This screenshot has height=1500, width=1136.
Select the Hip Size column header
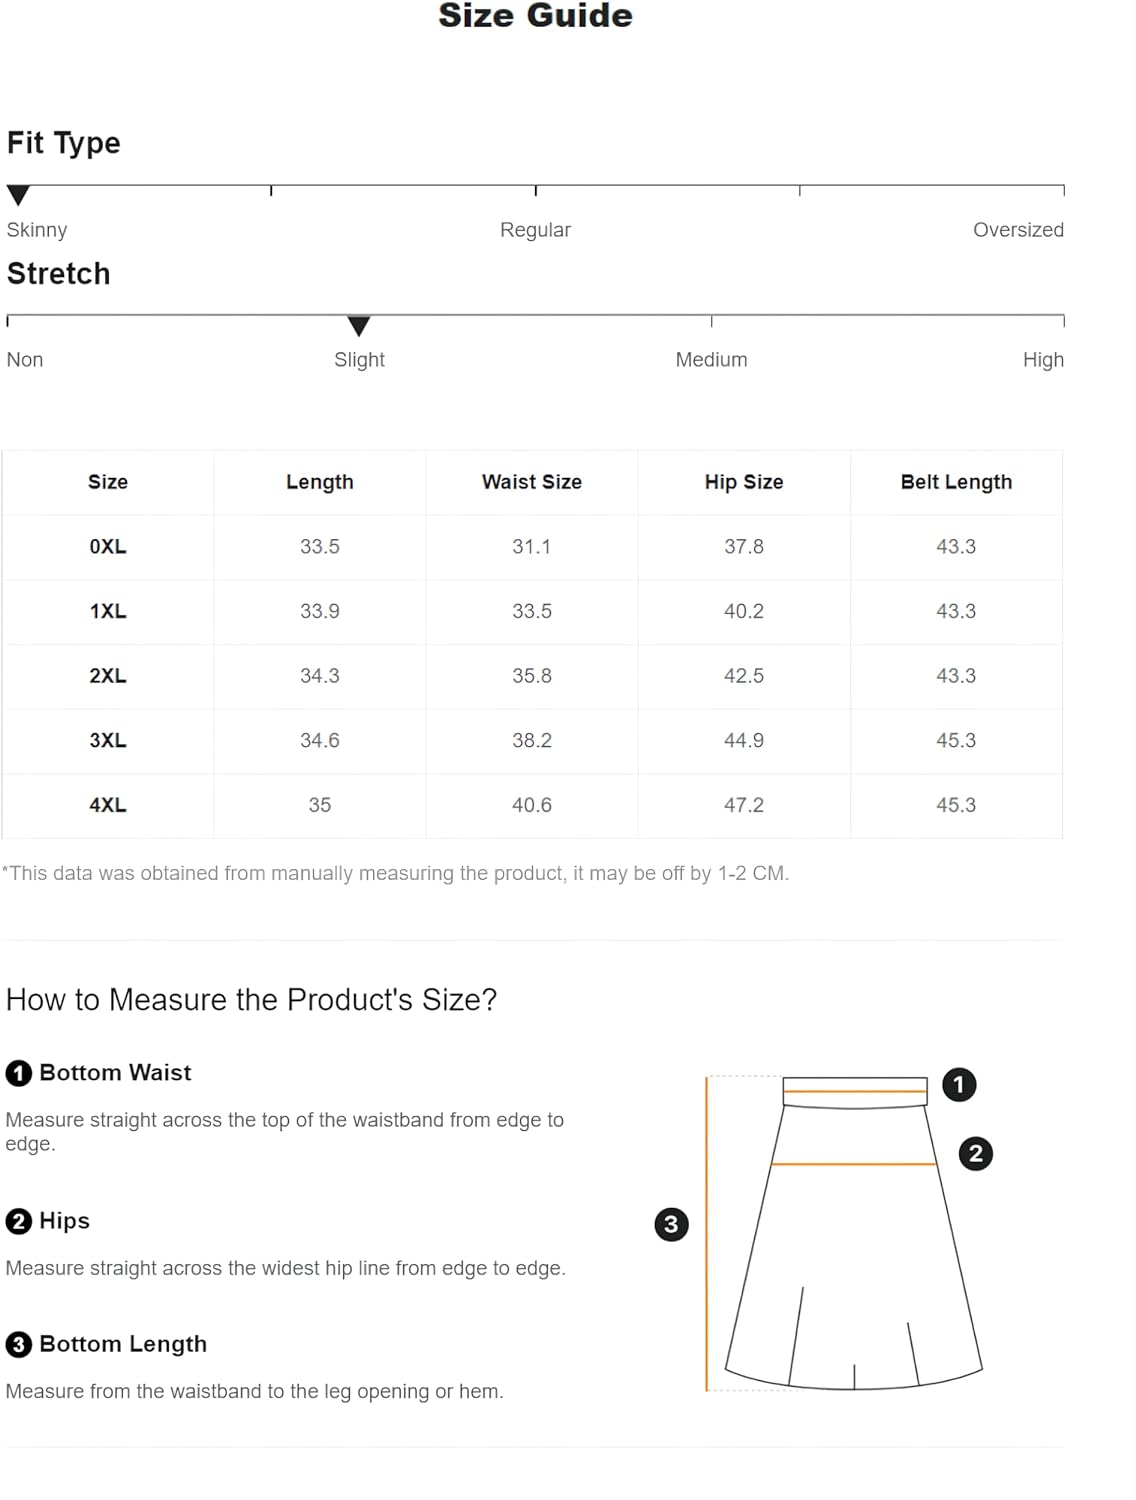(744, 482)
